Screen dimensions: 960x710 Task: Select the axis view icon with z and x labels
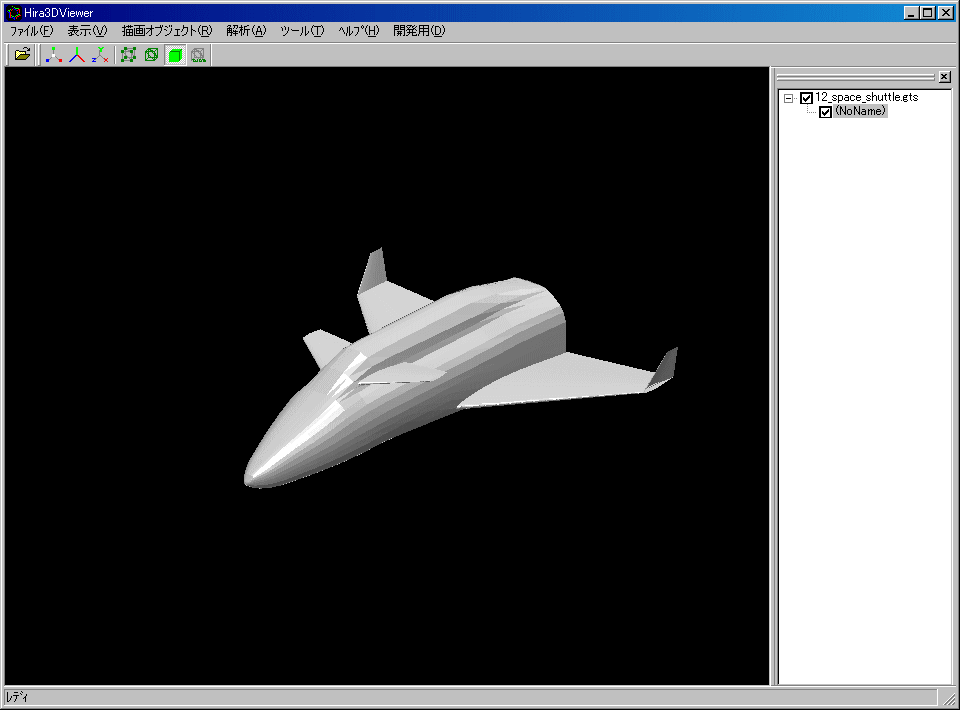(x=99, y=55)
